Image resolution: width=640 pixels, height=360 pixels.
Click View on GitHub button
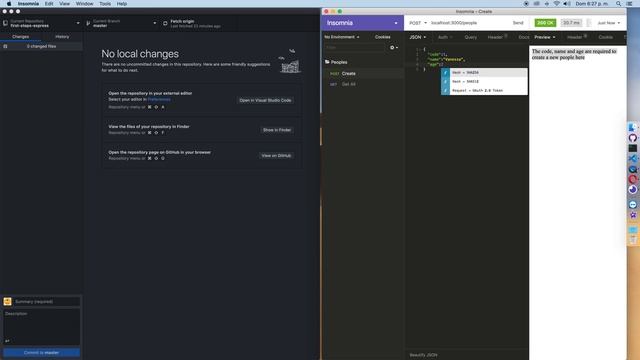click(x=276, y=156)
